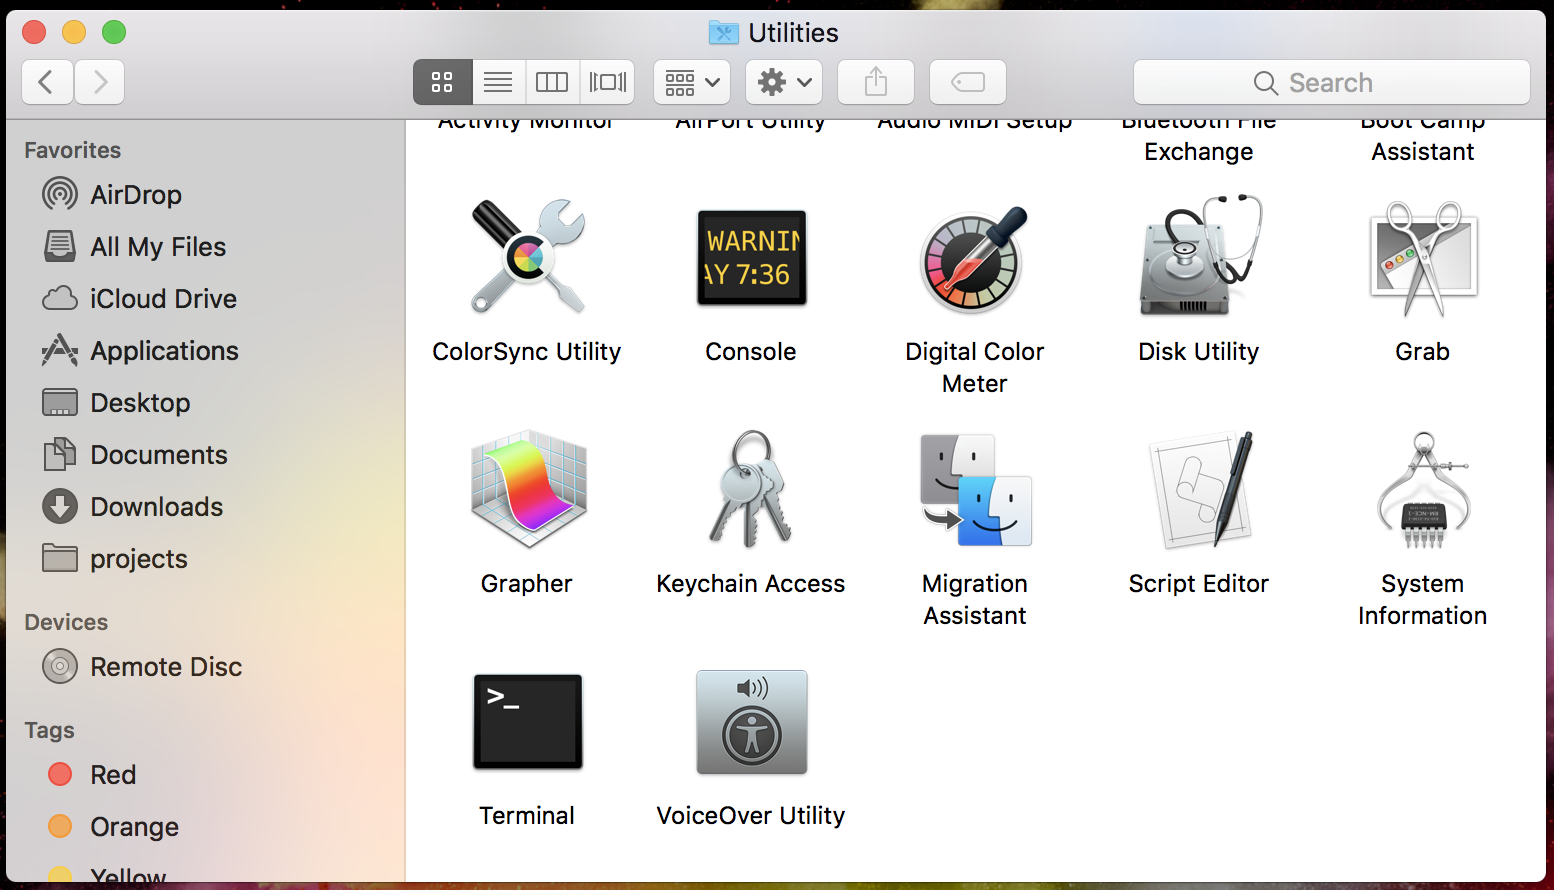Launch the Console app icon
The height and width of the screenshot is (890, 1554).
751,257
